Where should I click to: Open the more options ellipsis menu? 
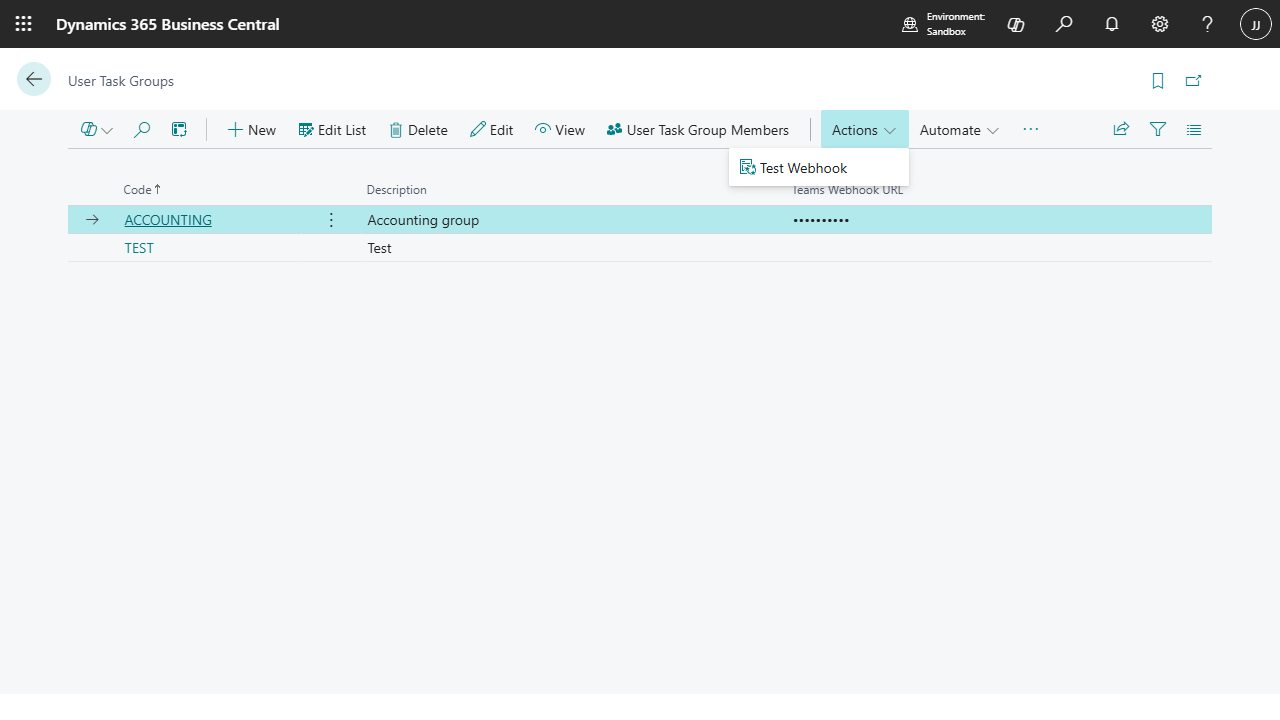1030,129
